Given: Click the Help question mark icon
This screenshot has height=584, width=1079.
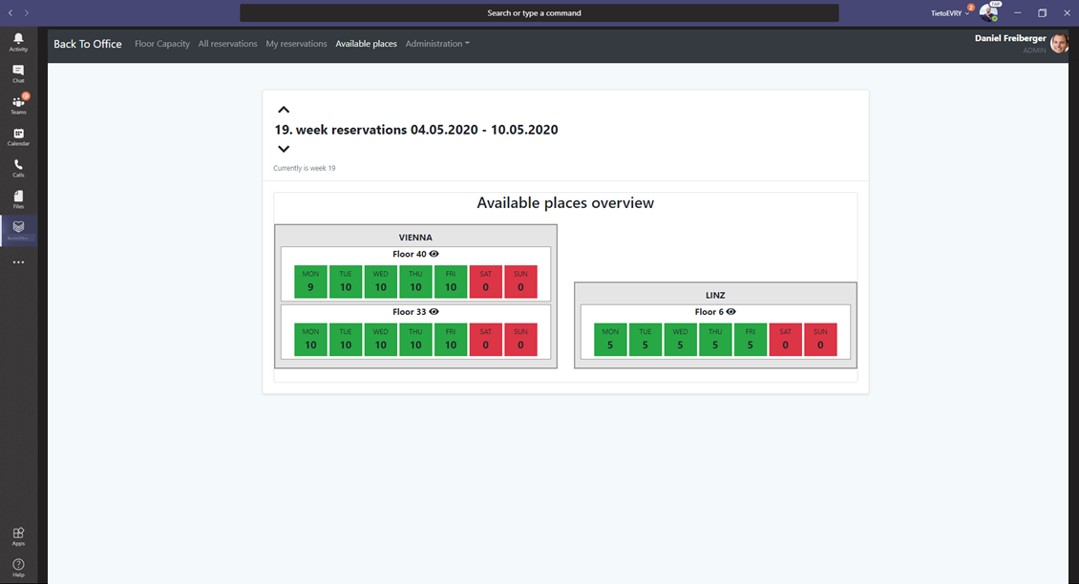Looking at the screenshot, I should [18, 566].
